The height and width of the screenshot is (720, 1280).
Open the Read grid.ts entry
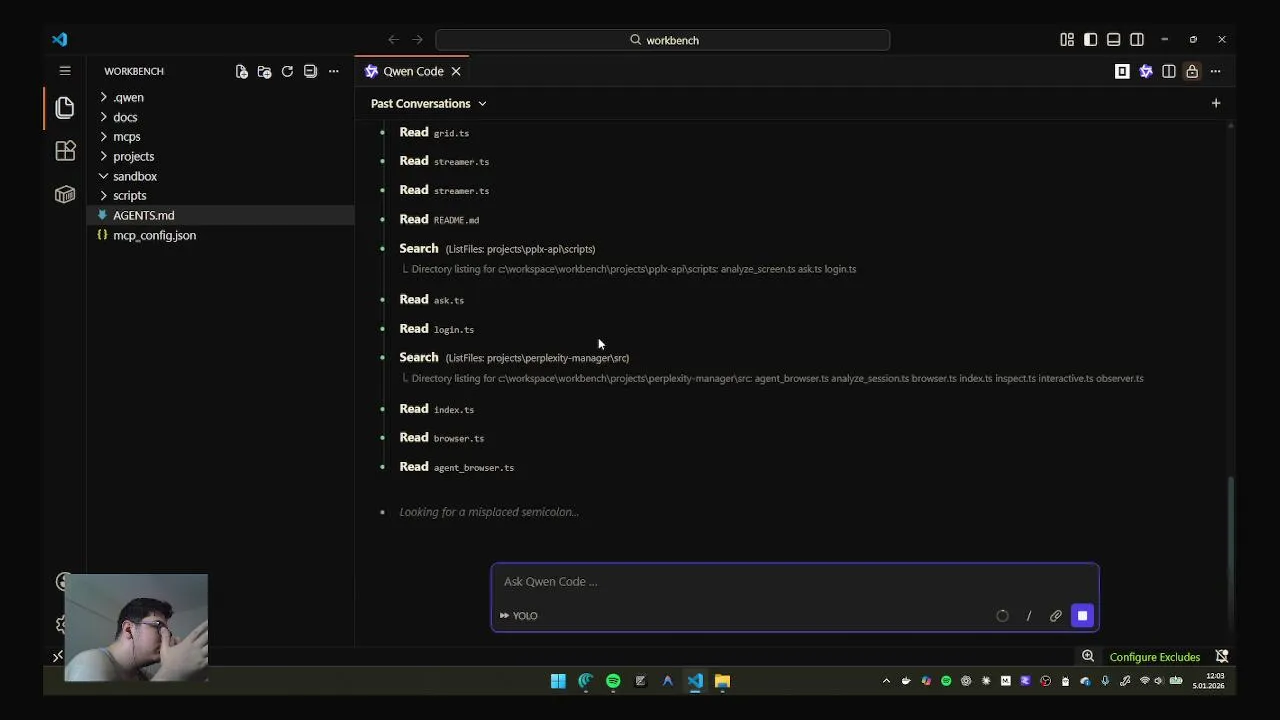(434, 132)
